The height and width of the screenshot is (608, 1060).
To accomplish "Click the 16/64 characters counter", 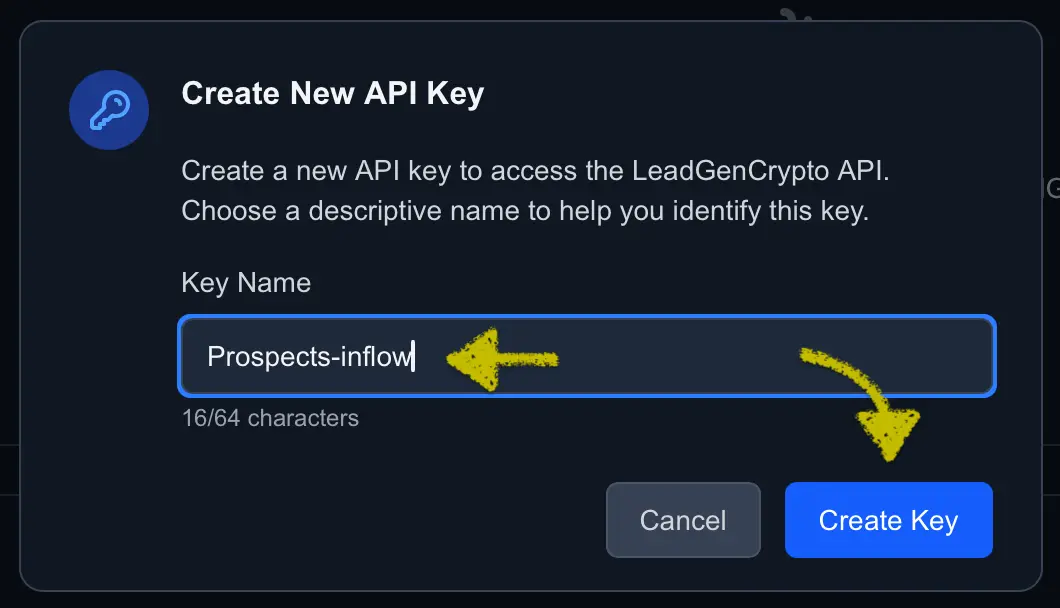I will pyautogui.click(x=268, y=418).
